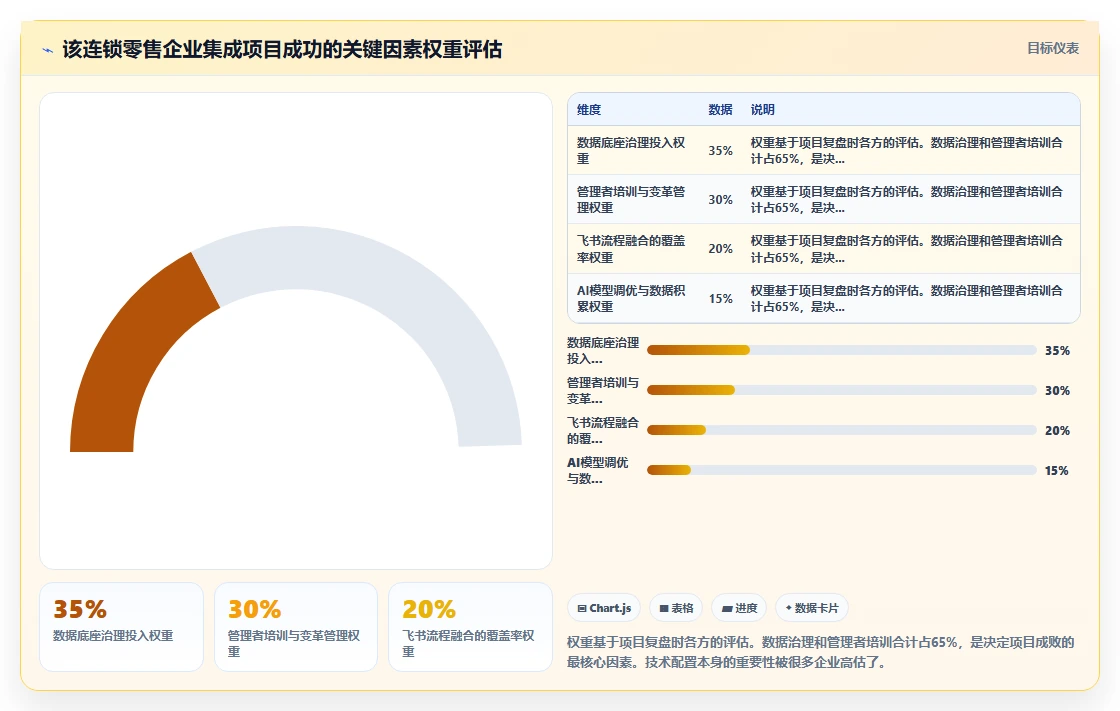Select table row 管理者培训与变革管理权重
This screenshot has height=711, width=1120.
click(x=824, y=199)
